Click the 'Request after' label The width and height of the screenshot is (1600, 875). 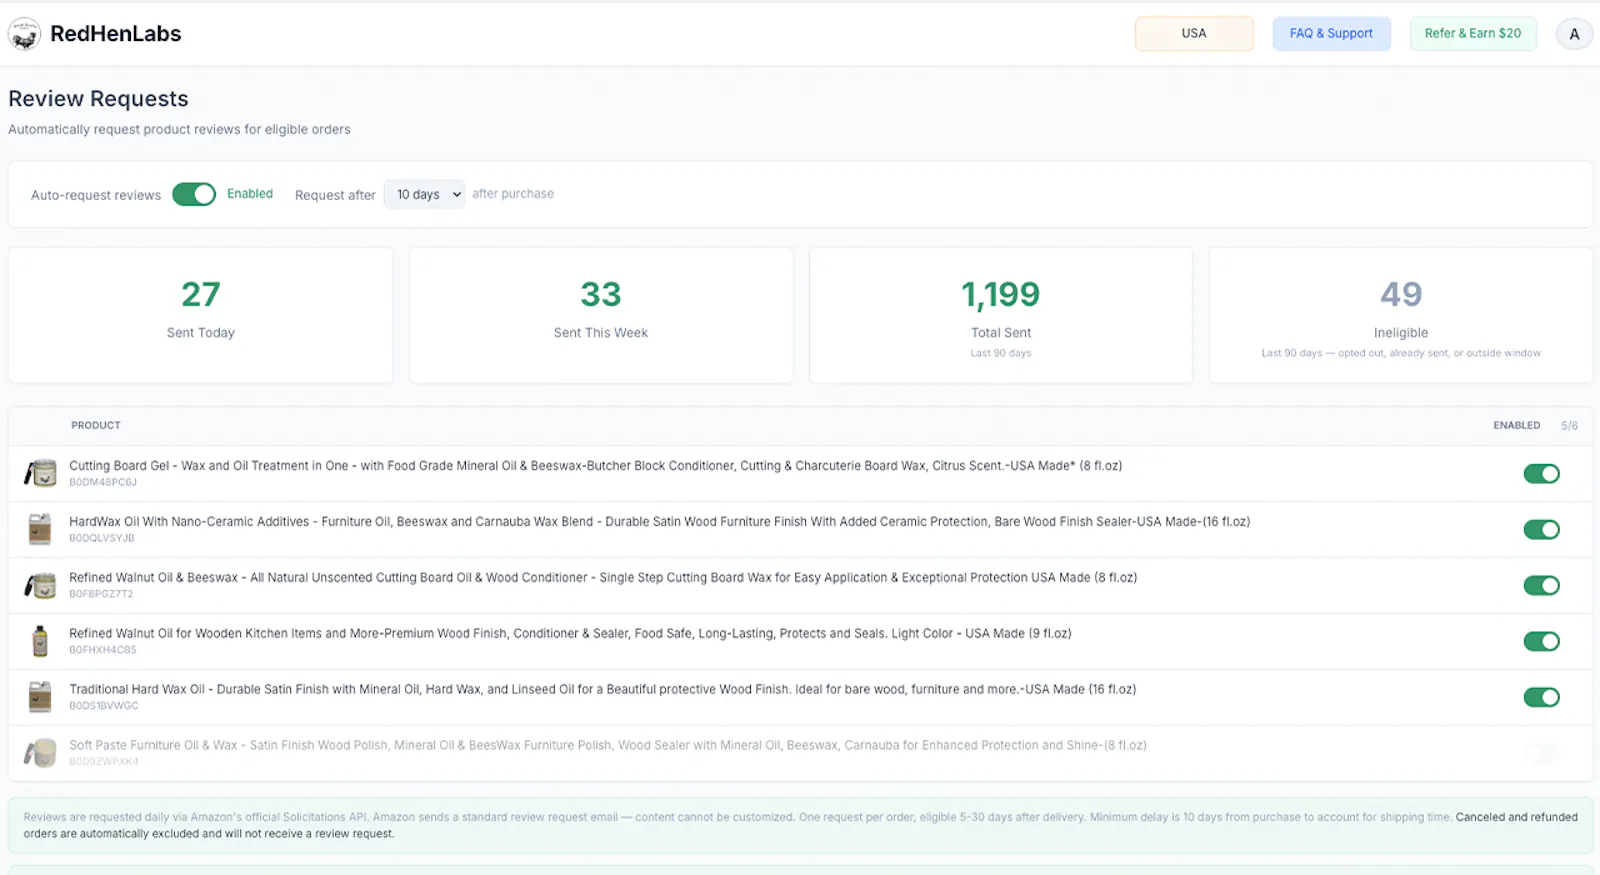click(x=335, y=195)
